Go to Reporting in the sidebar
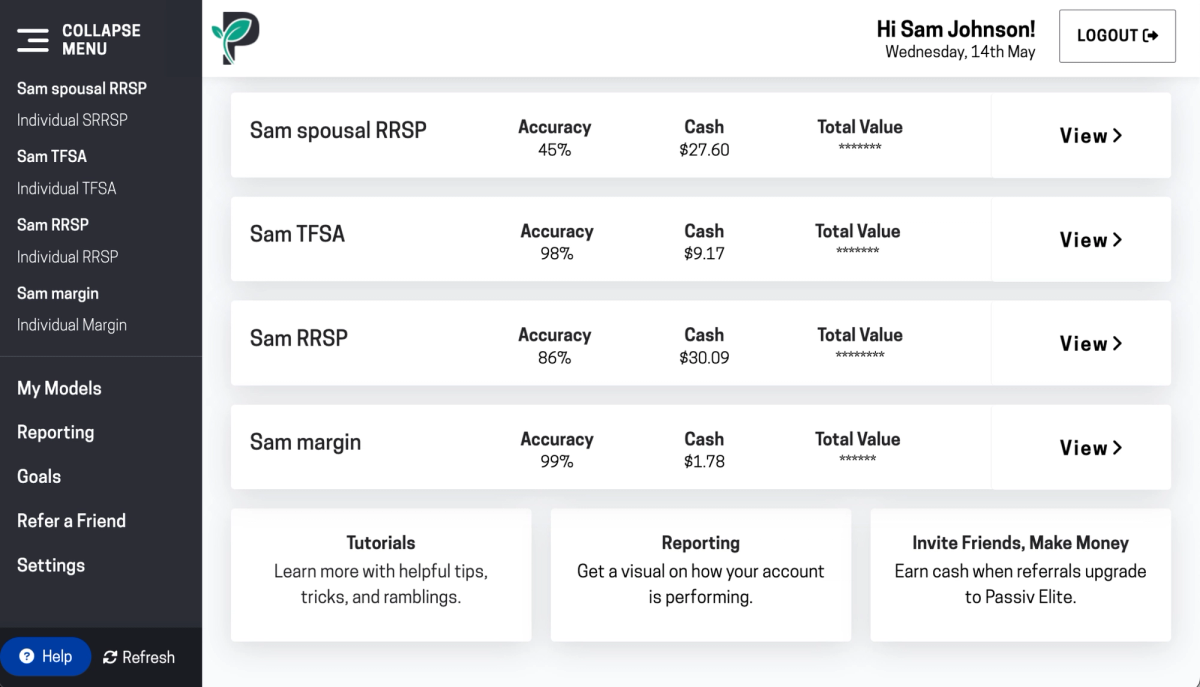Viewport: 1200px width, 687px height. click(x=55, y=432)
